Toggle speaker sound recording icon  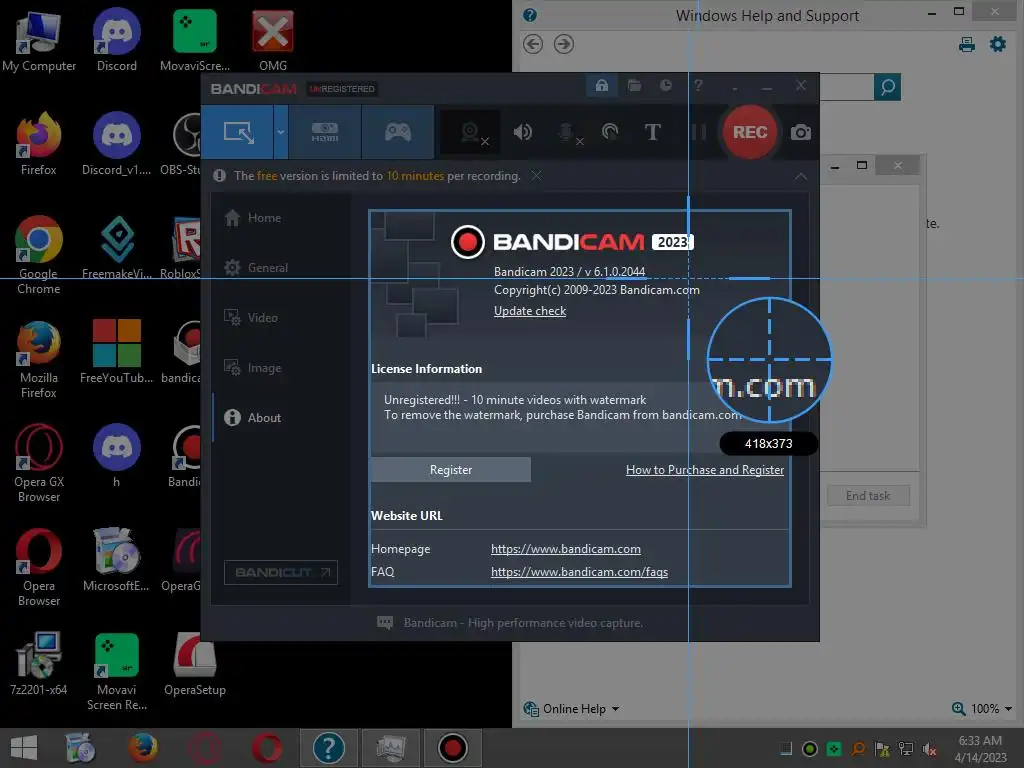[522, 133]
